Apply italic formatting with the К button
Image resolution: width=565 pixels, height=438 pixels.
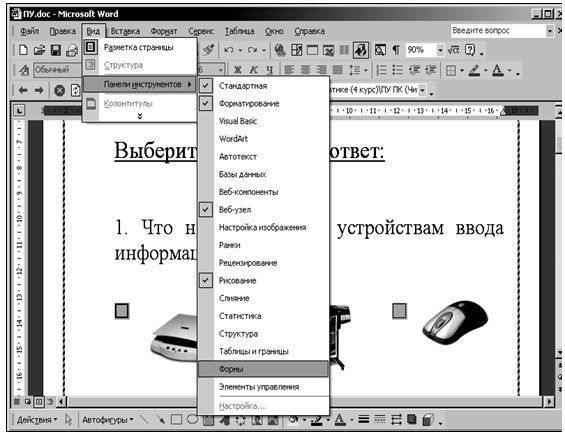coord(254,70)
